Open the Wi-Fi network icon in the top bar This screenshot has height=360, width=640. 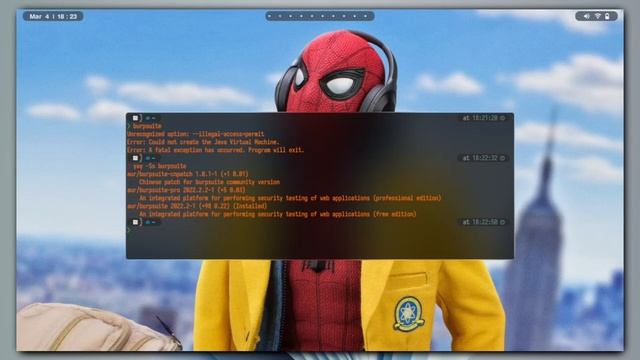597,16
